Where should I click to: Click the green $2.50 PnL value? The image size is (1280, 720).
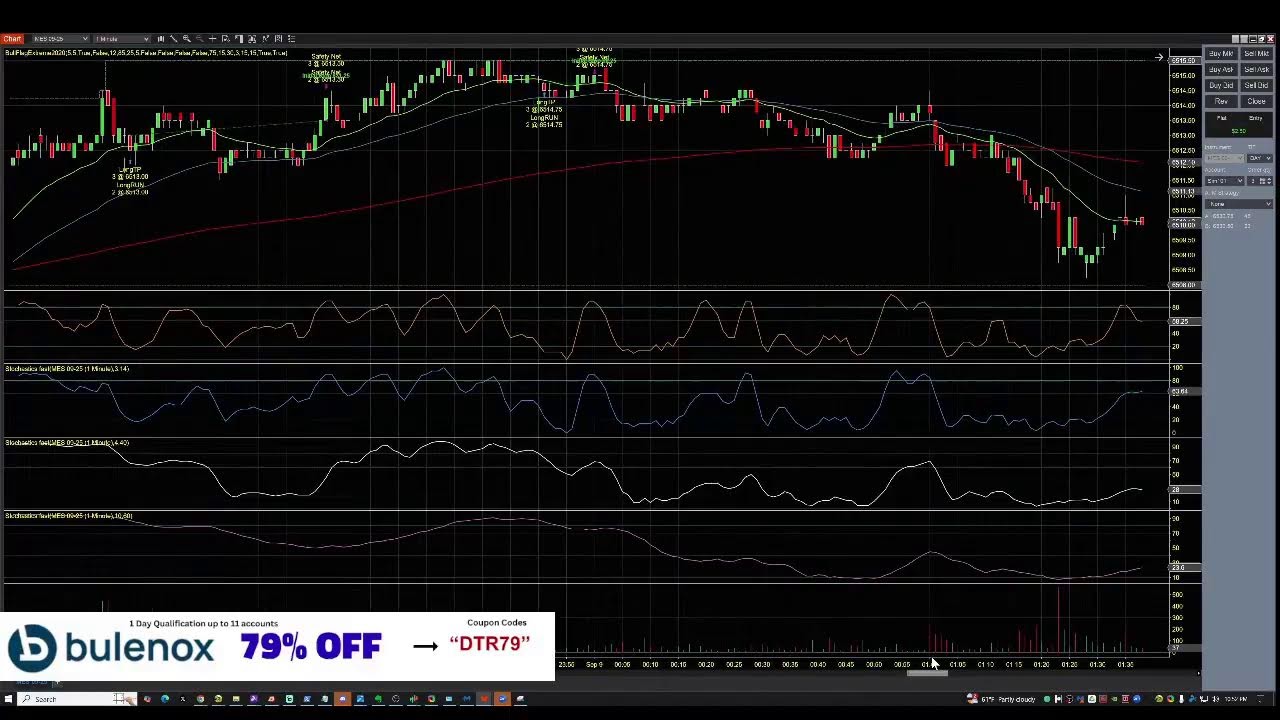[1239, 131]
